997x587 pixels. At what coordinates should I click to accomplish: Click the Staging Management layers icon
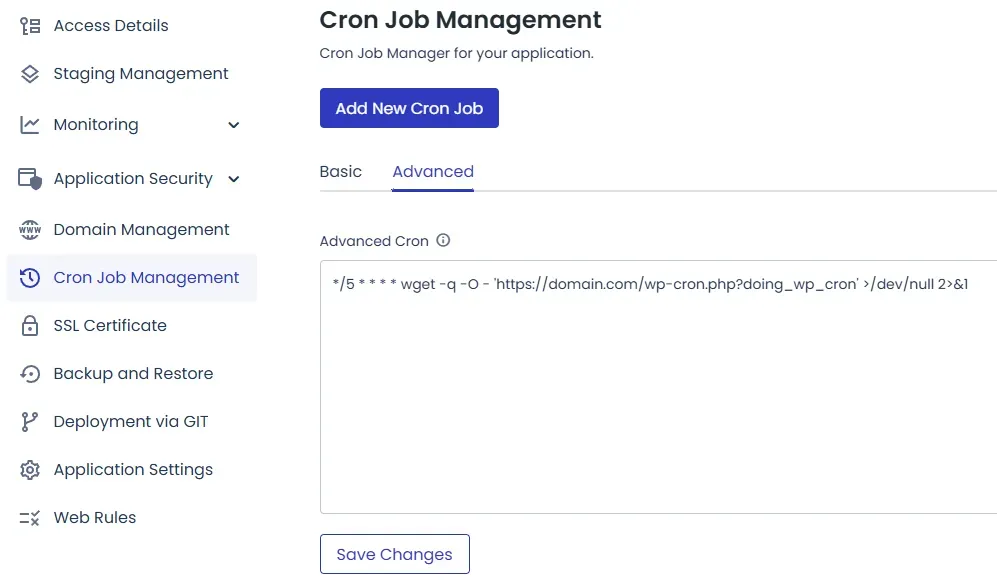tap(30, 74)
